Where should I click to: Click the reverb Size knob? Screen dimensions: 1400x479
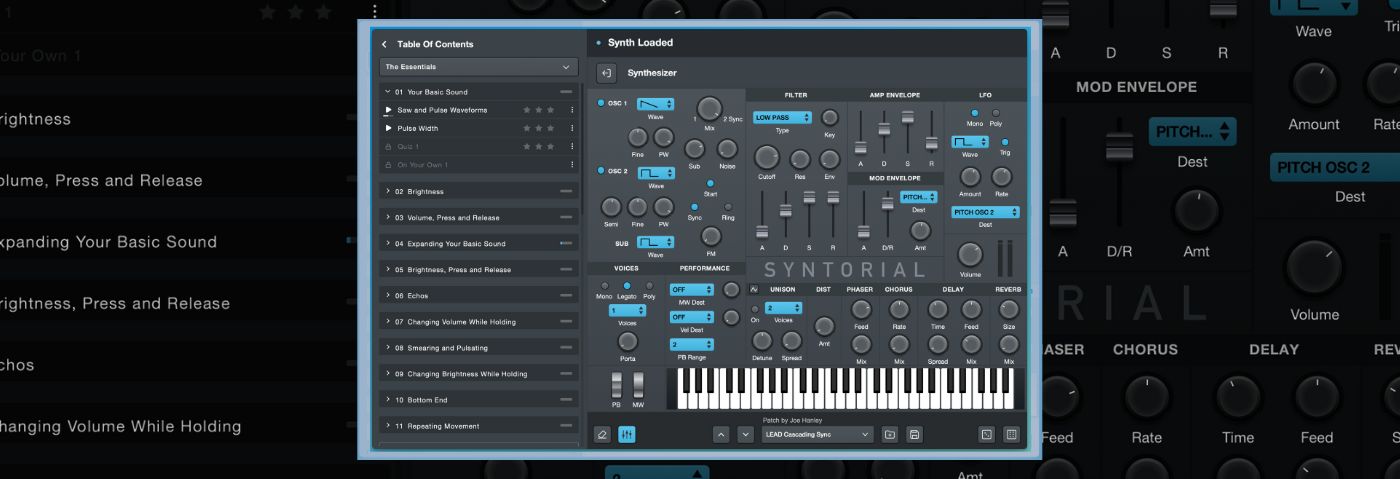click(1009, 309)
